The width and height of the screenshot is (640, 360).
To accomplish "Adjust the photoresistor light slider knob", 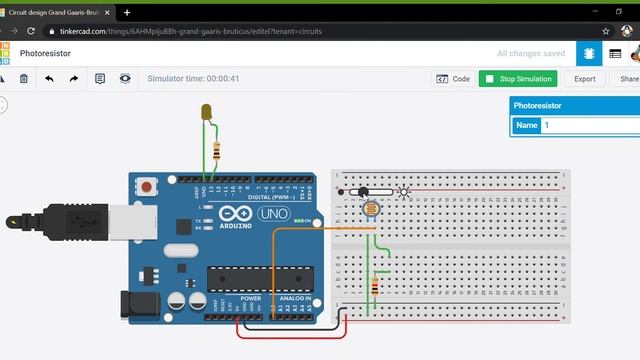I will point(363,191).
